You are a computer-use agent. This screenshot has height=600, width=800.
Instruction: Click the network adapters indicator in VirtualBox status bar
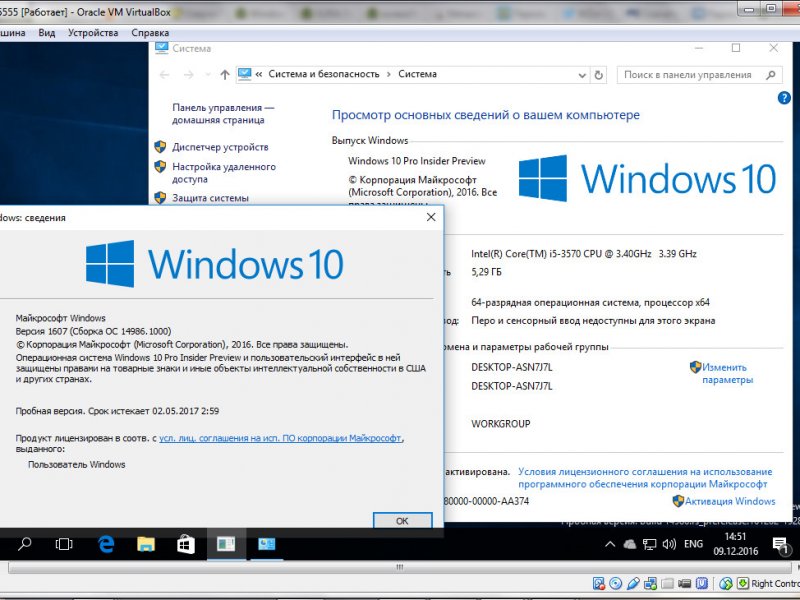tap(651, 584)
